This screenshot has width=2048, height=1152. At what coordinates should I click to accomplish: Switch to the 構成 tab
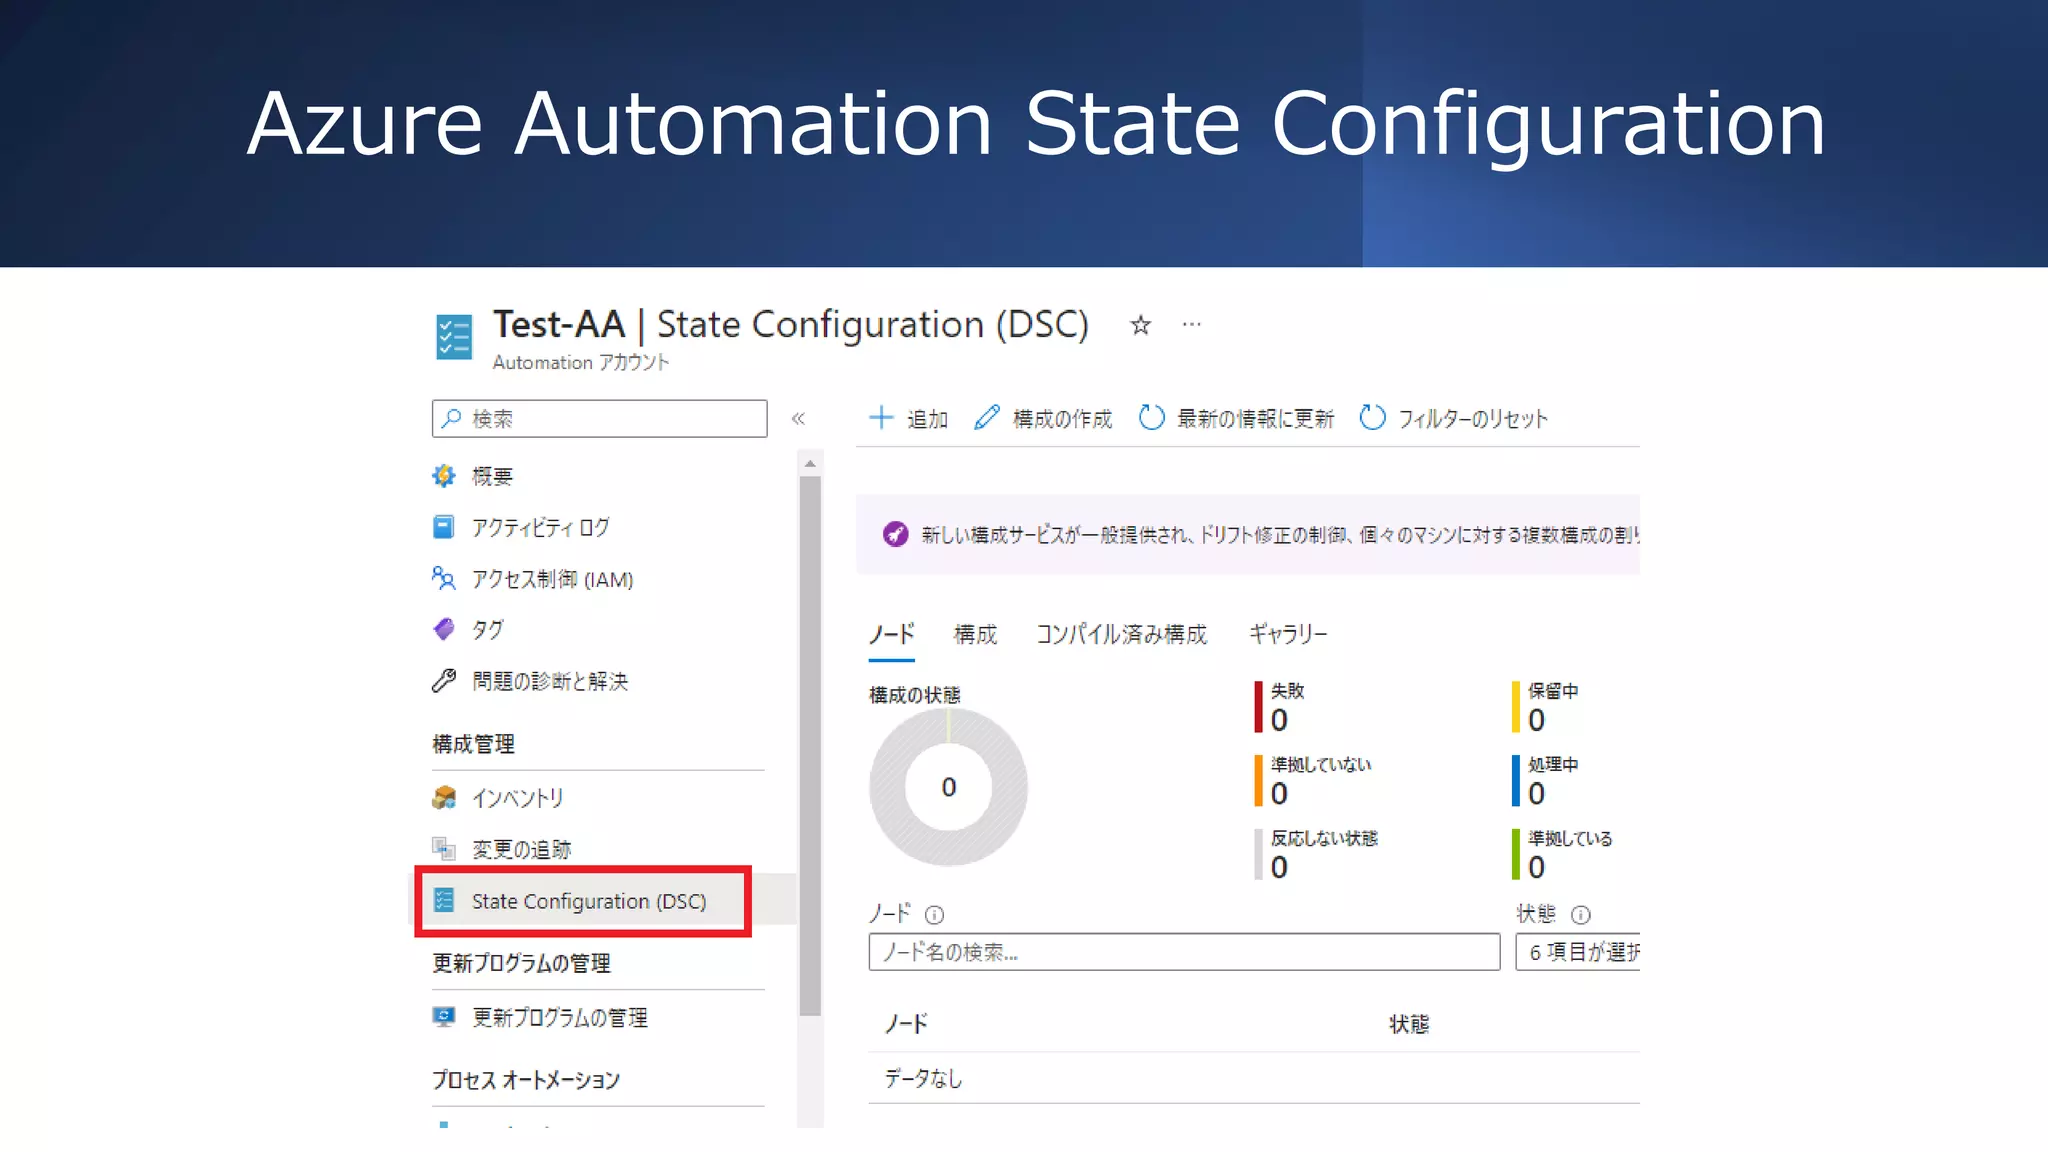pyautogui.click(x=975, y=634)
